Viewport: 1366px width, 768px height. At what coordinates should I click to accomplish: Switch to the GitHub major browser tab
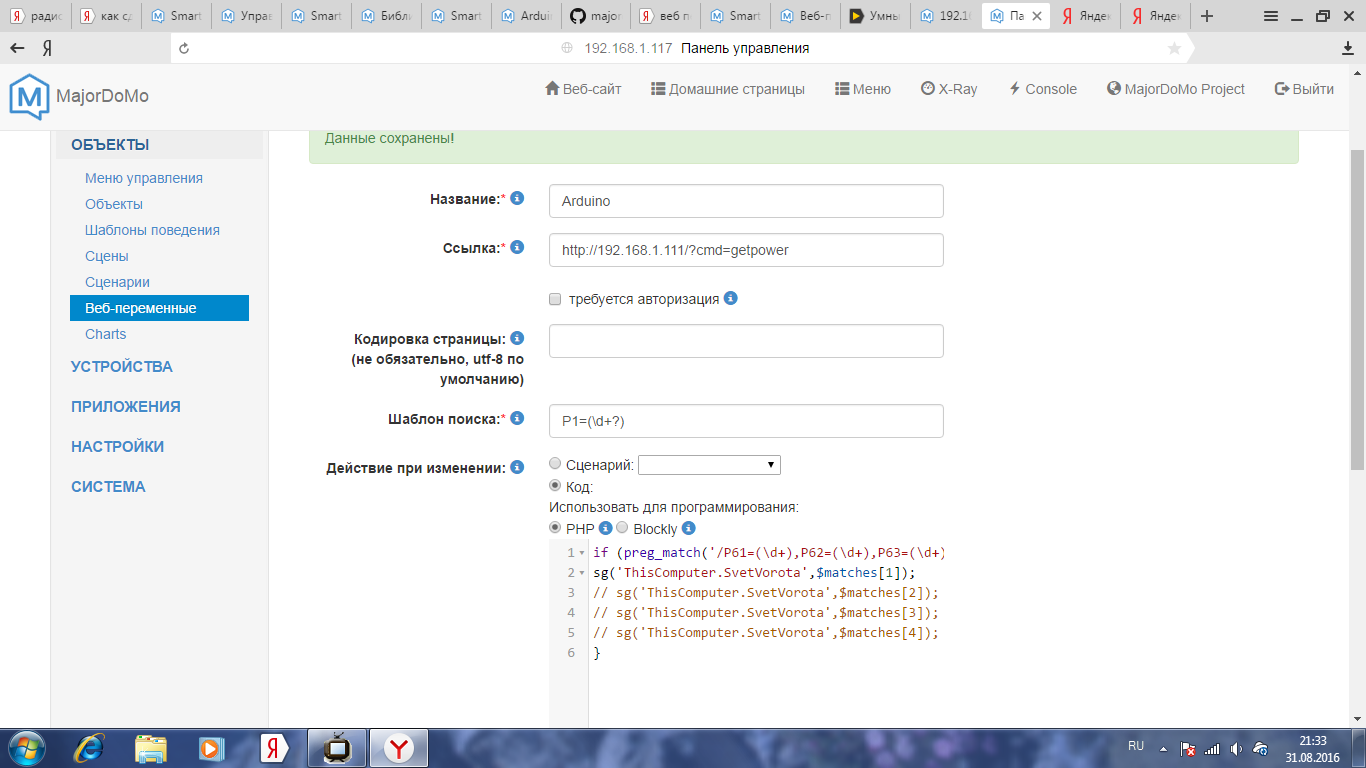click(x=596, y=16)
